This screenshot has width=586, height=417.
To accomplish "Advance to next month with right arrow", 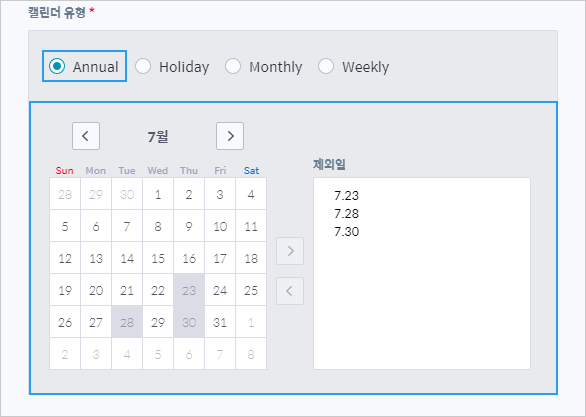I will (x=230, y=136).
